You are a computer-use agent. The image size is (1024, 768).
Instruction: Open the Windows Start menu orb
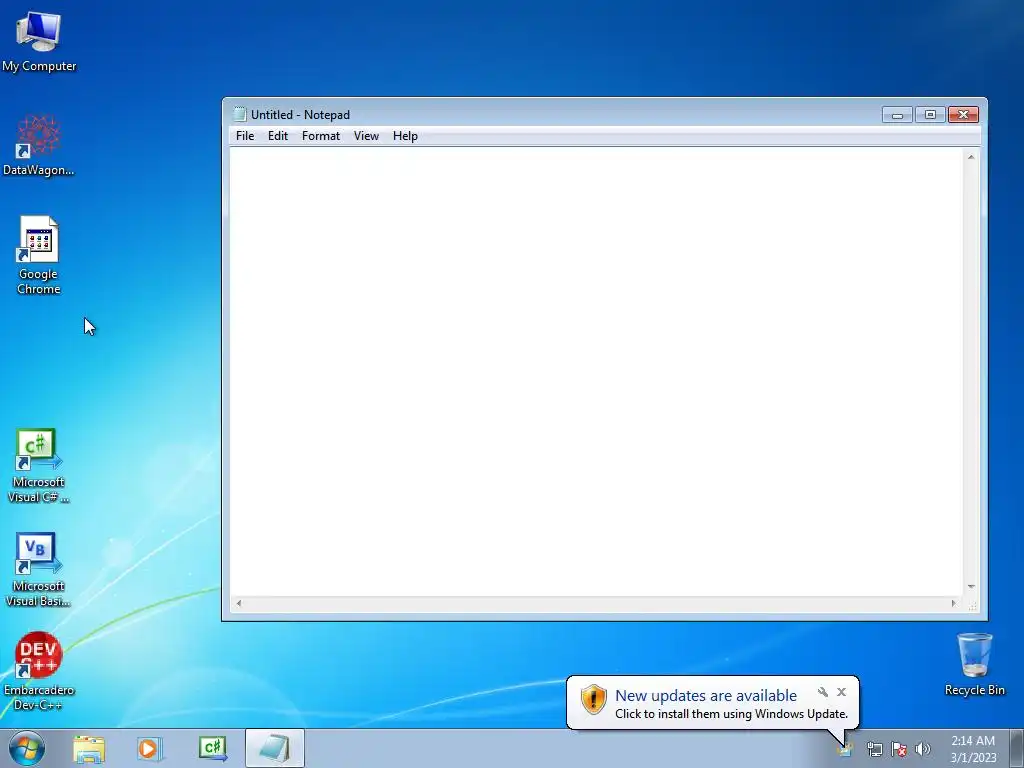click(x=27, y=748)
